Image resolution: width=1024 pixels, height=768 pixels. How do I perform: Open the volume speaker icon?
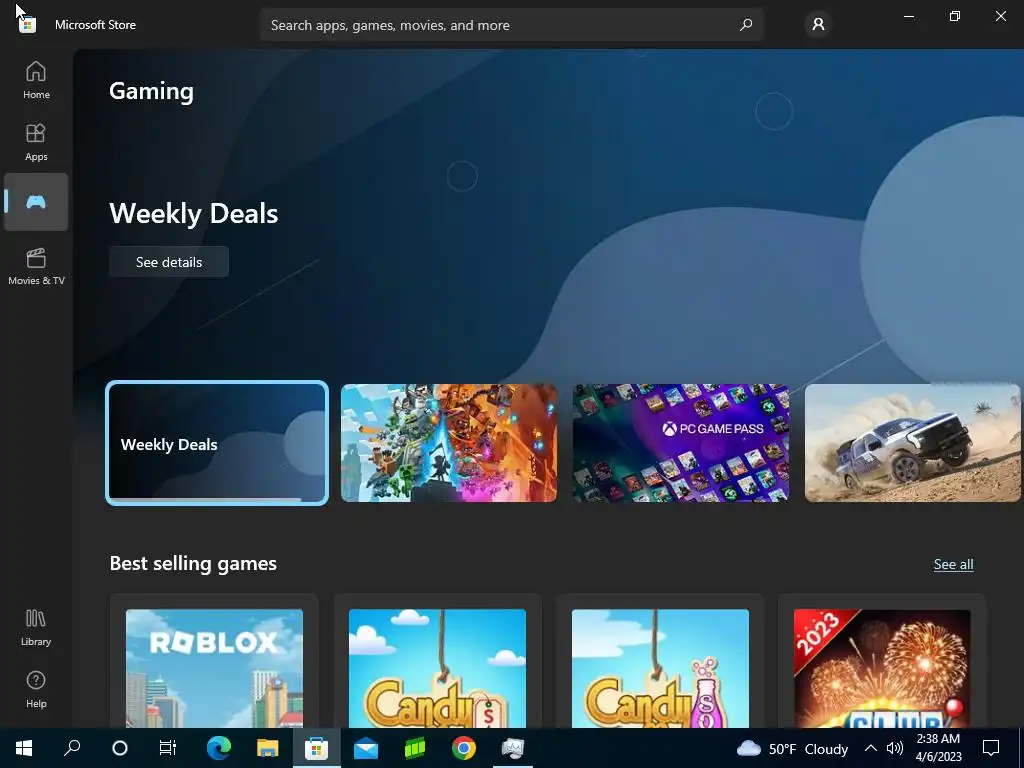coord(895,748)
